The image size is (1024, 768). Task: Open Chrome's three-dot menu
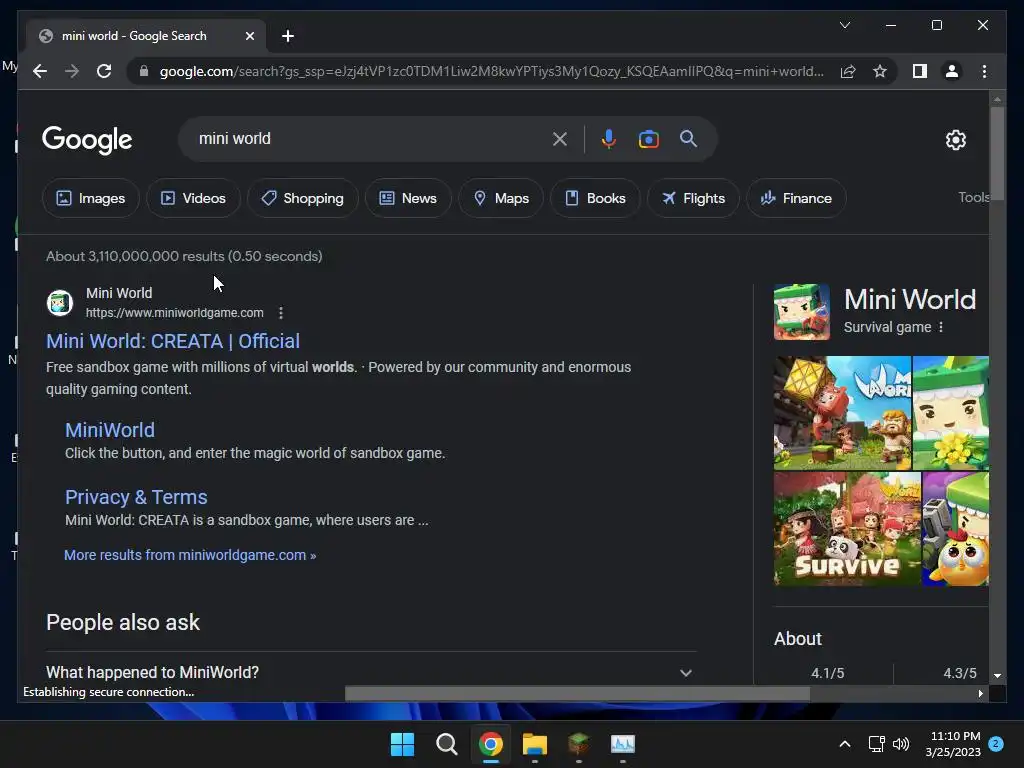[x=984, y=71]
